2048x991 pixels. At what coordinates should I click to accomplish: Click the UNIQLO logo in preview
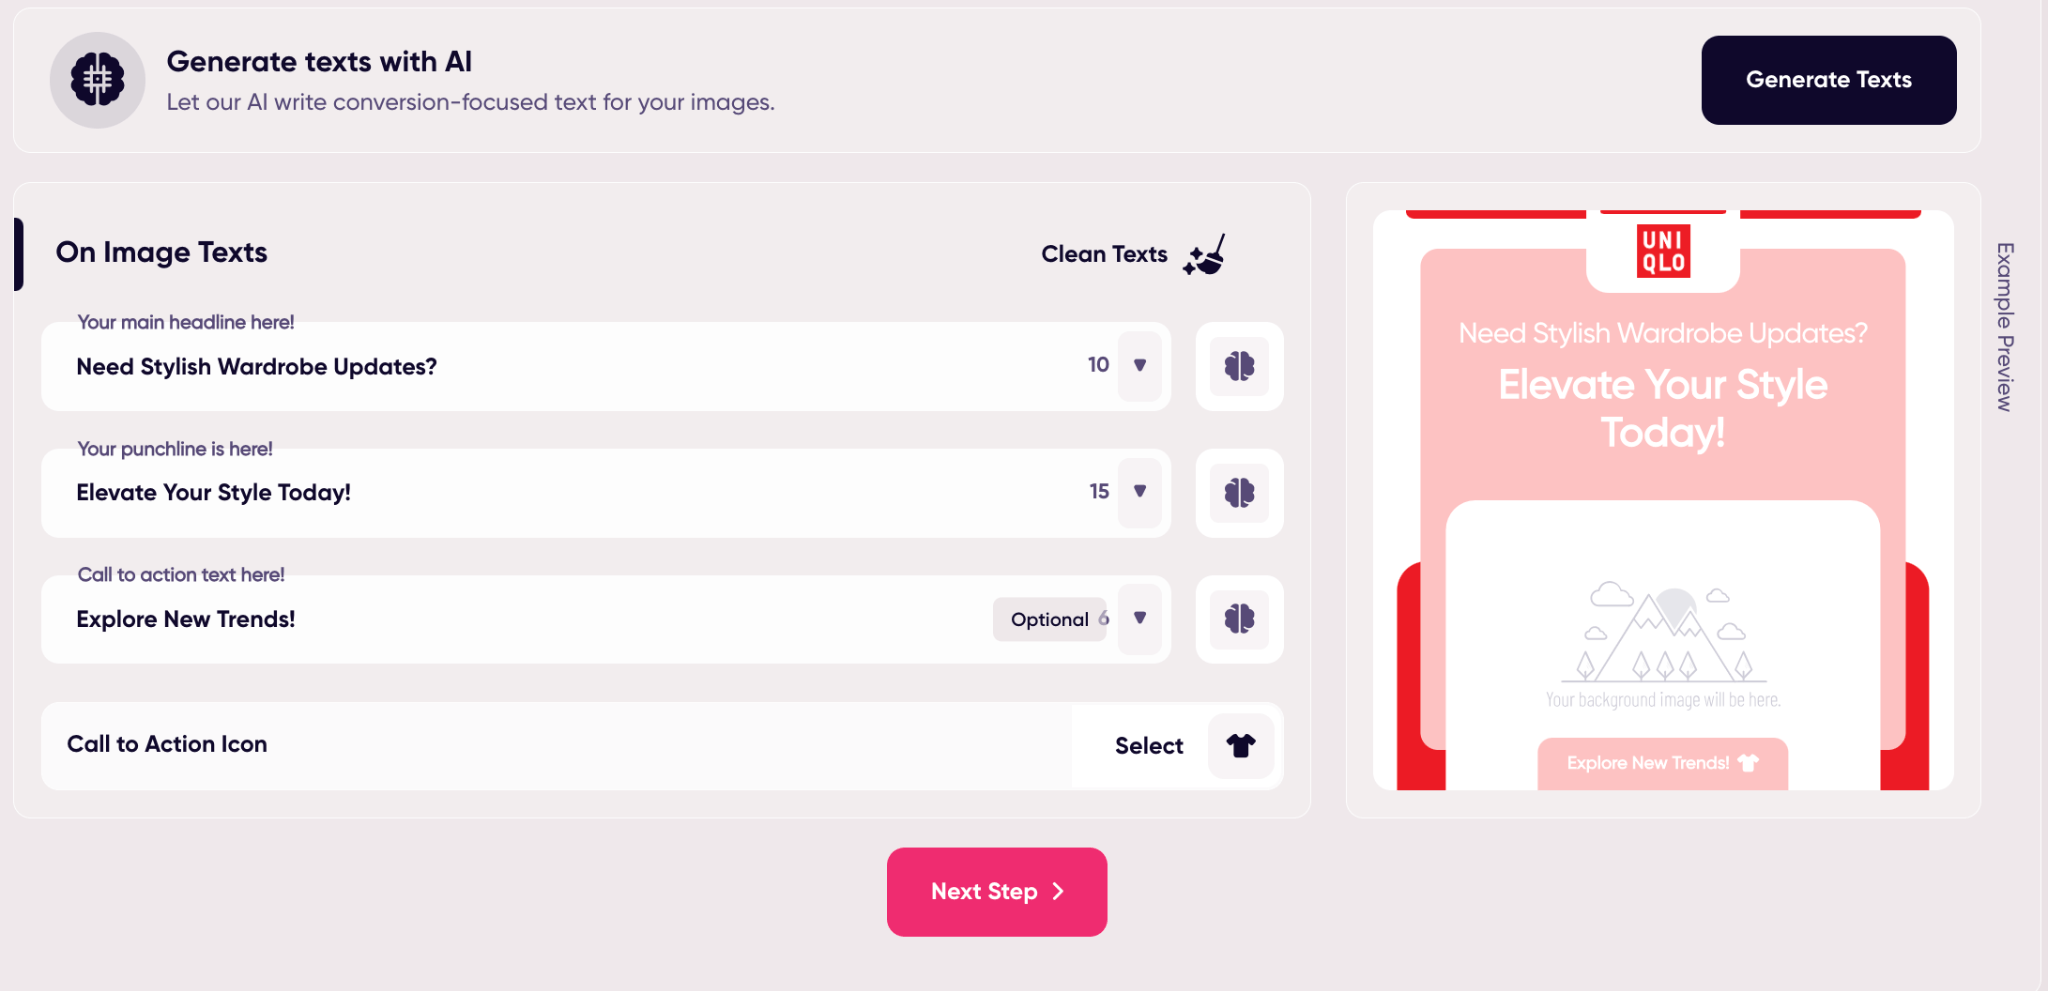(1663, 251)
